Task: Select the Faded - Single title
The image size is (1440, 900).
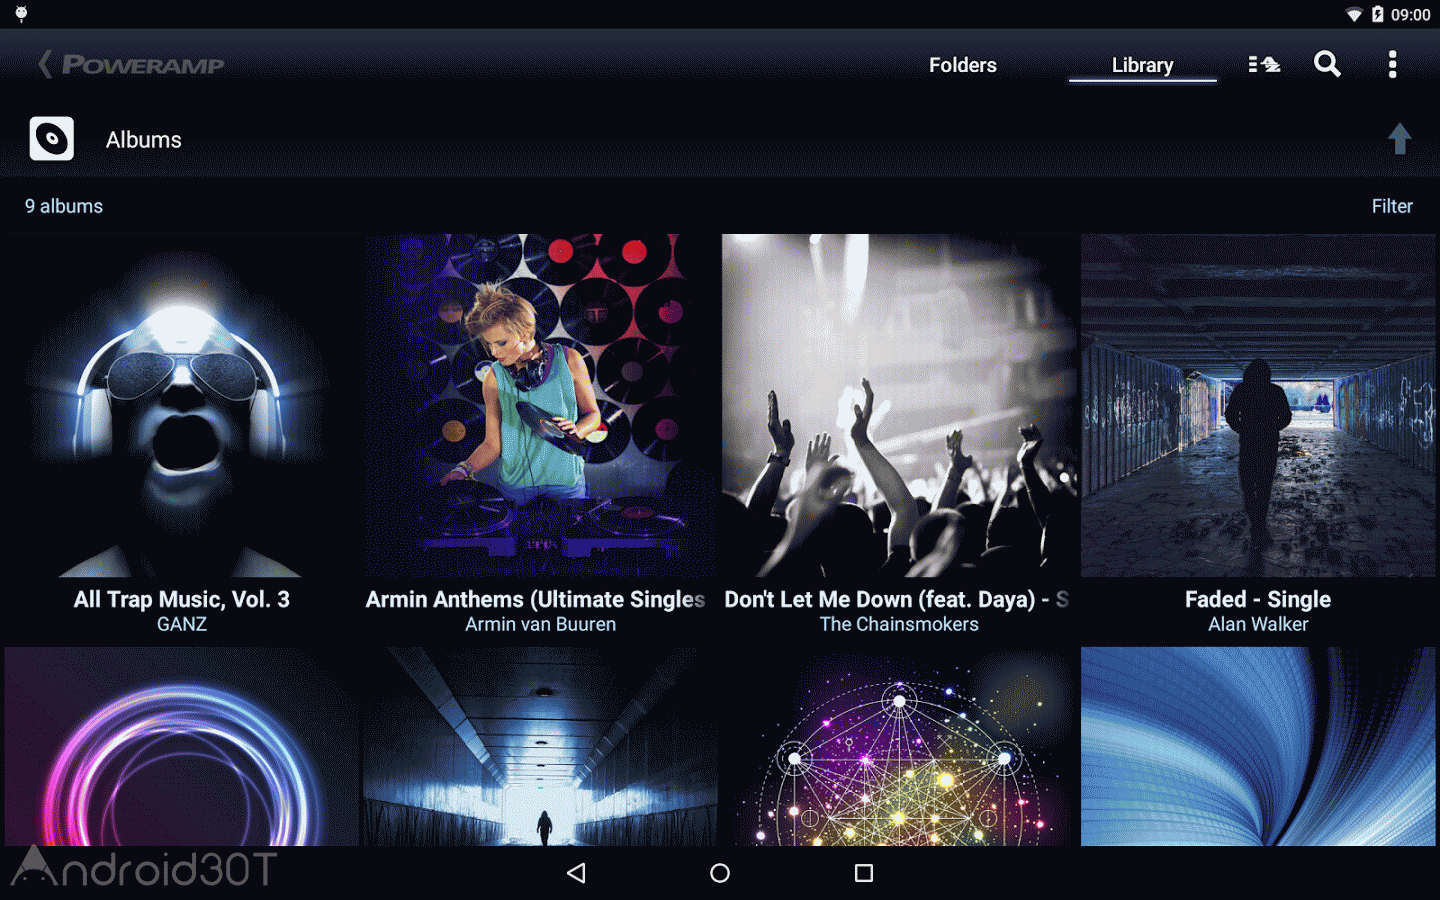Action: pyautogui.click(x=1258, y=599)
